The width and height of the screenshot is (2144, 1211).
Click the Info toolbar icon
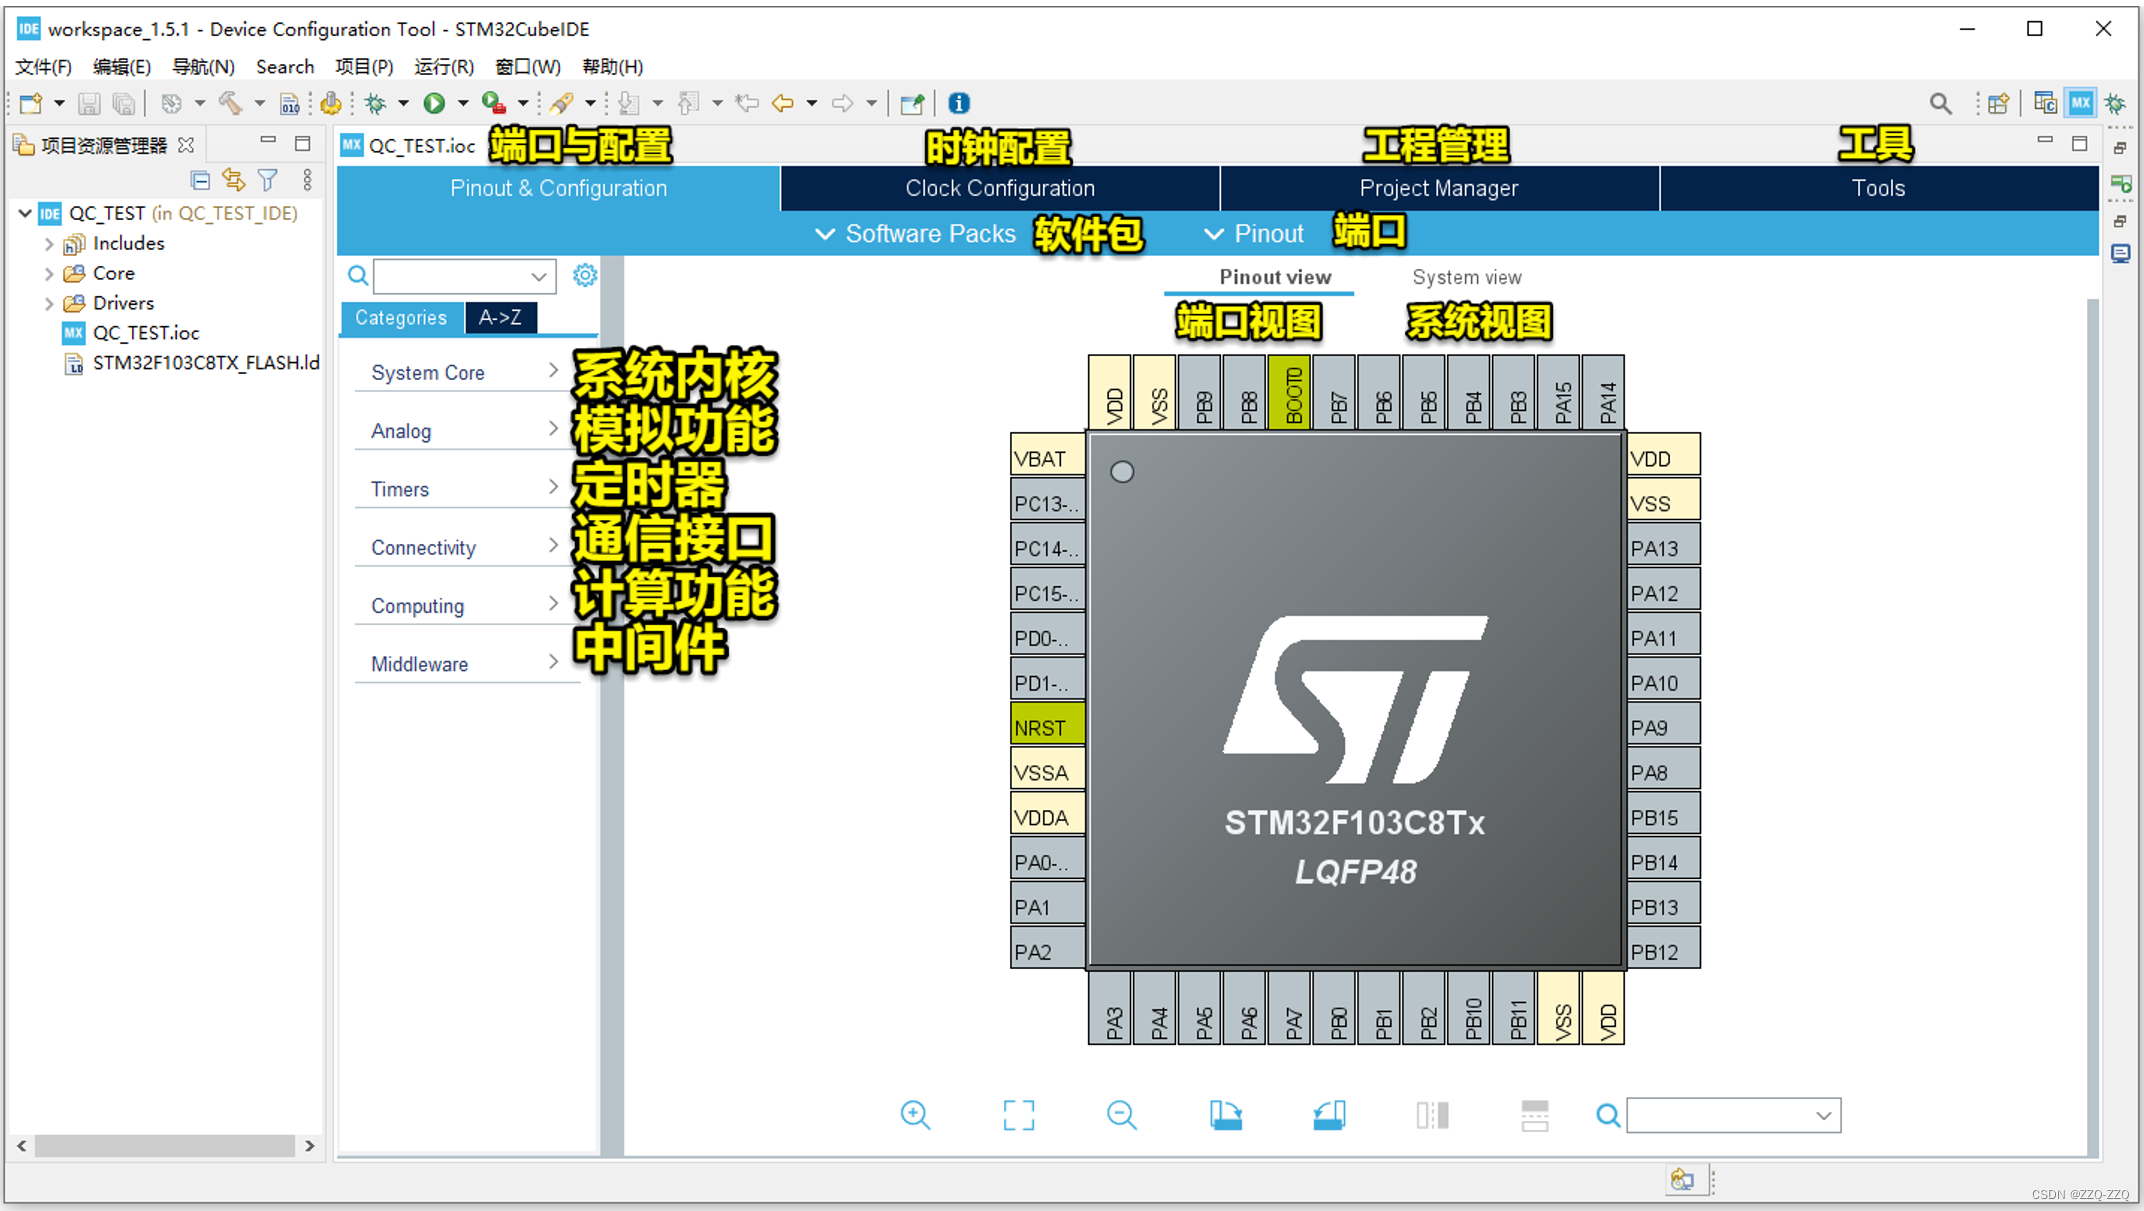tap(958, 103)
